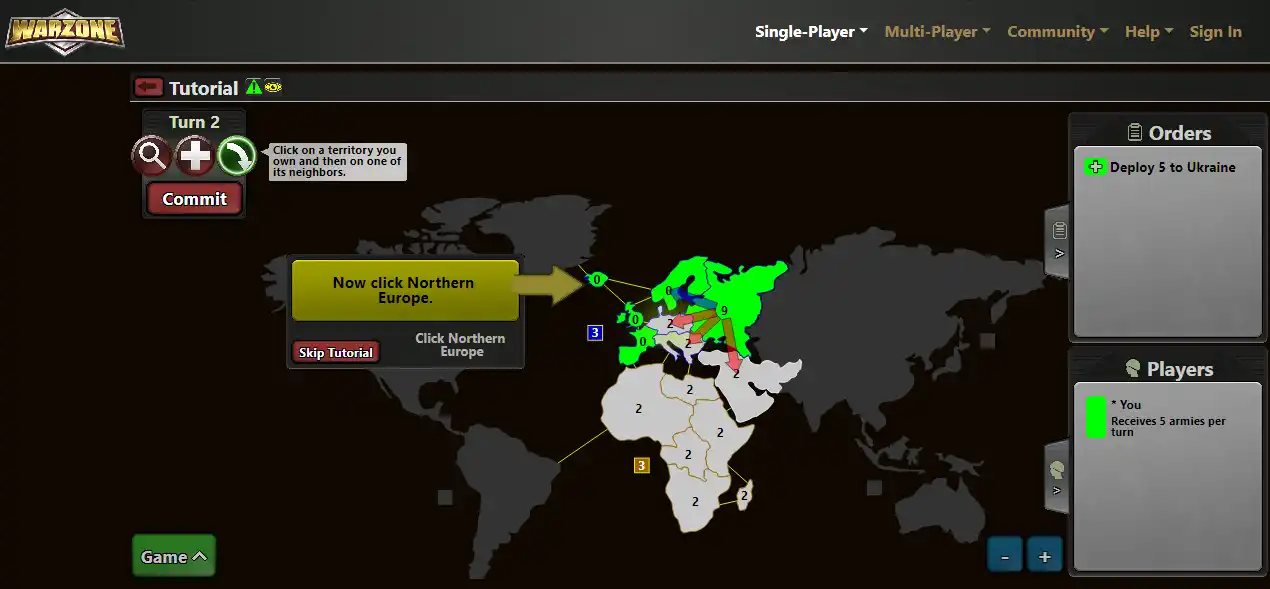Click the Skip Tutorial button
The width and height of the screenshot is (1270, 589).
[x=336, y=352]
